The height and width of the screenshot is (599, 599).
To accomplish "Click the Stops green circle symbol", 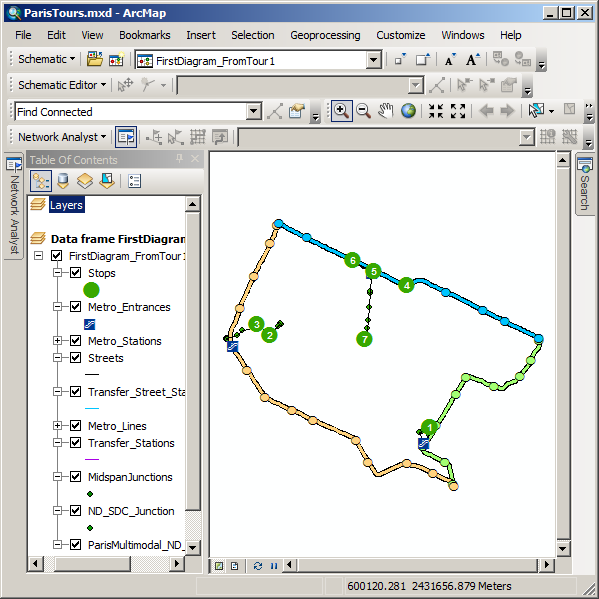I will 91,290.
